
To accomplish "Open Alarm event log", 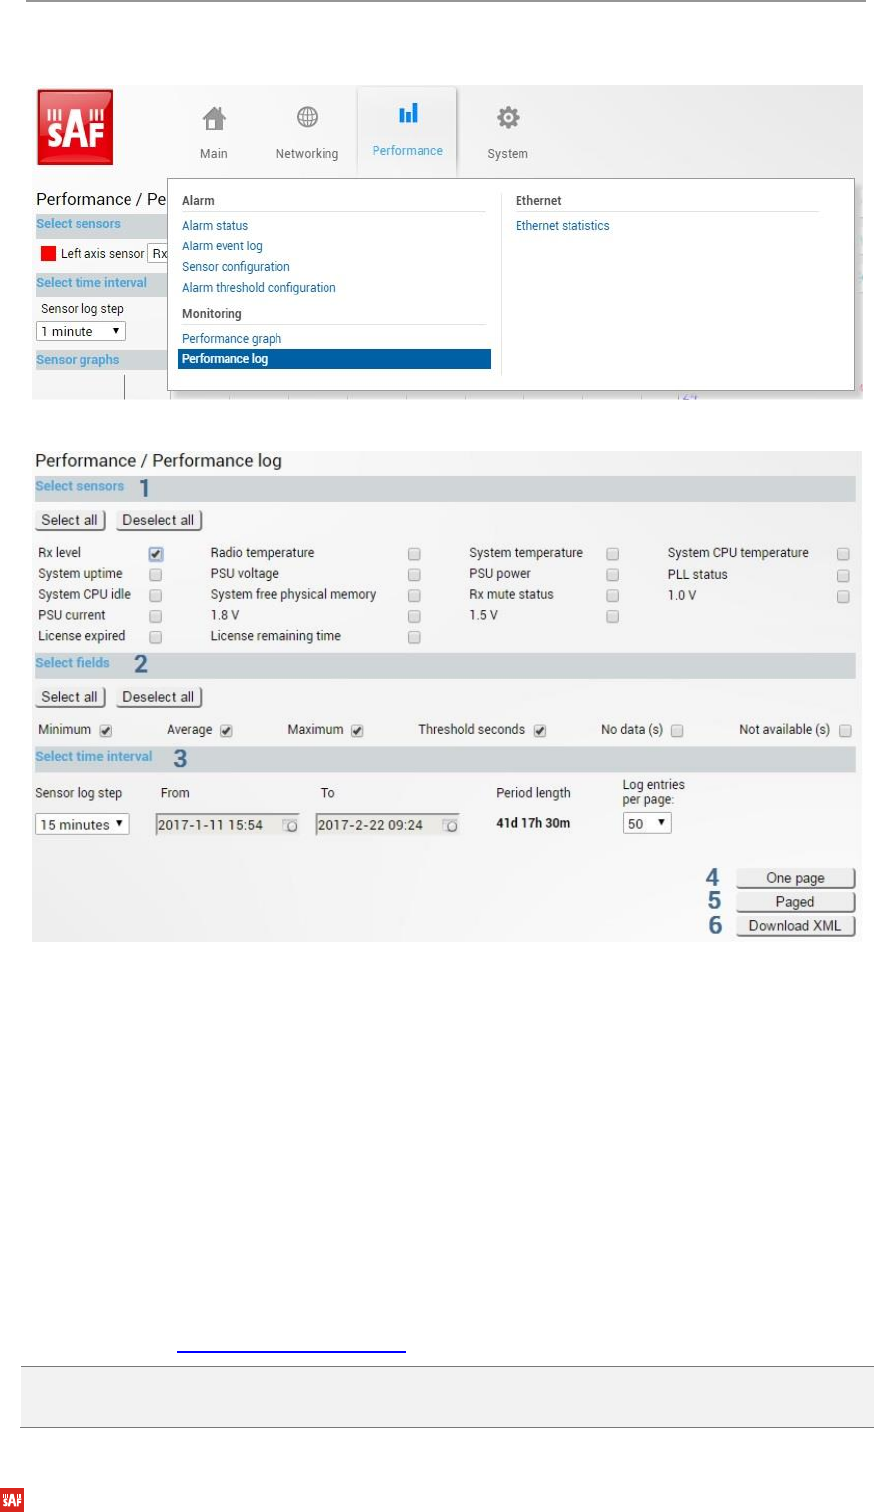I will [222, 246].
